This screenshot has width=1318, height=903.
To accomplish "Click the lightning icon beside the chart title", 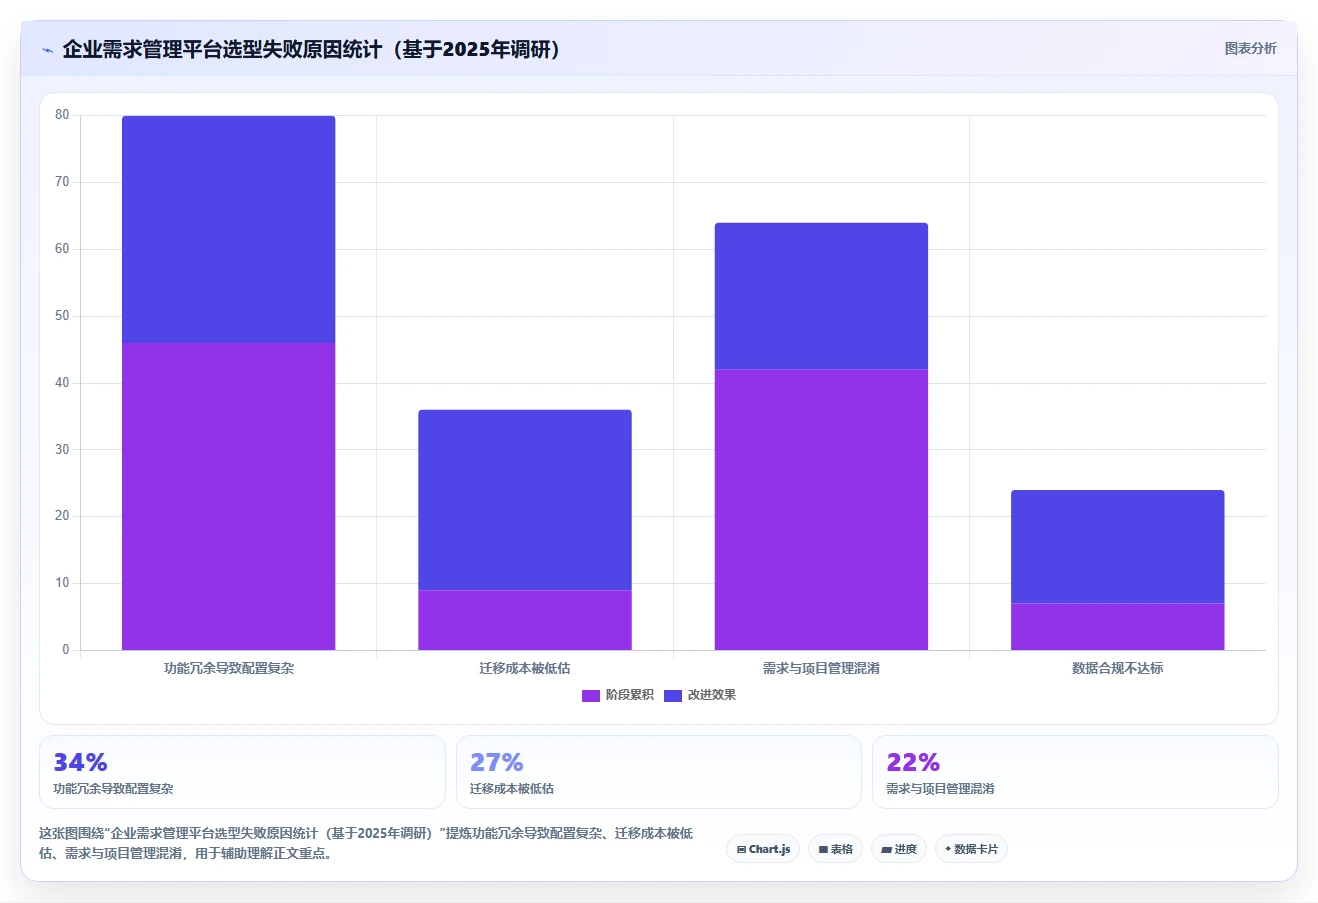I will (47, 50).
